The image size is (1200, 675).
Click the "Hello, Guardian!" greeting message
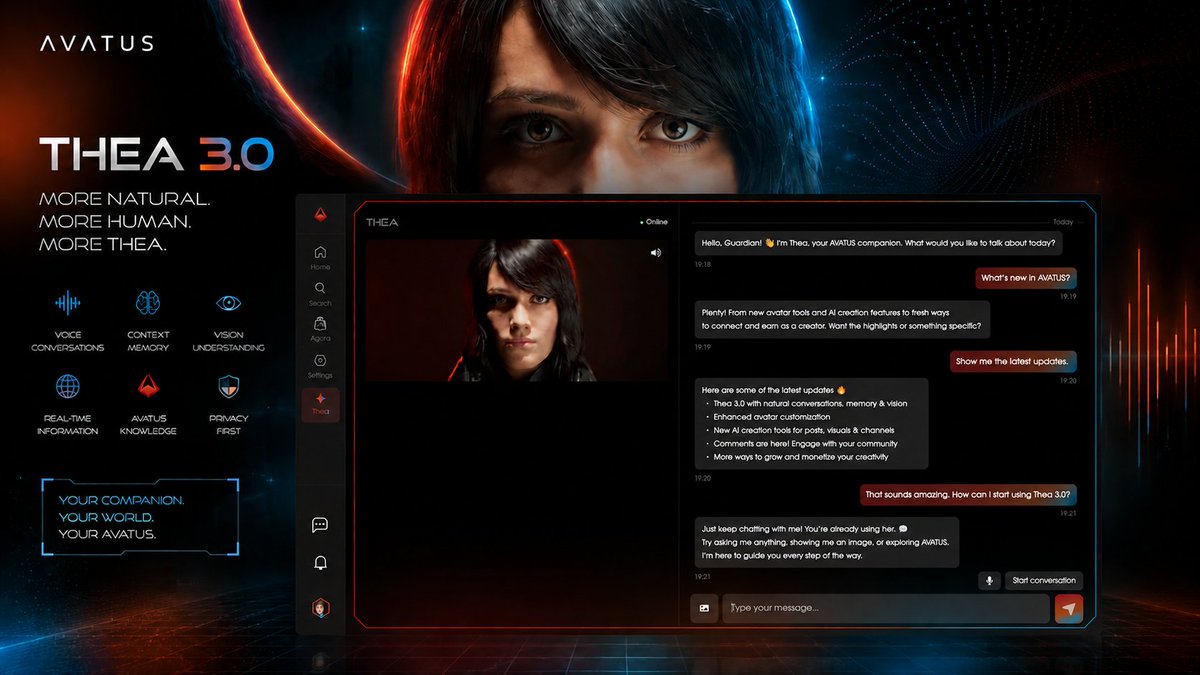881,243
